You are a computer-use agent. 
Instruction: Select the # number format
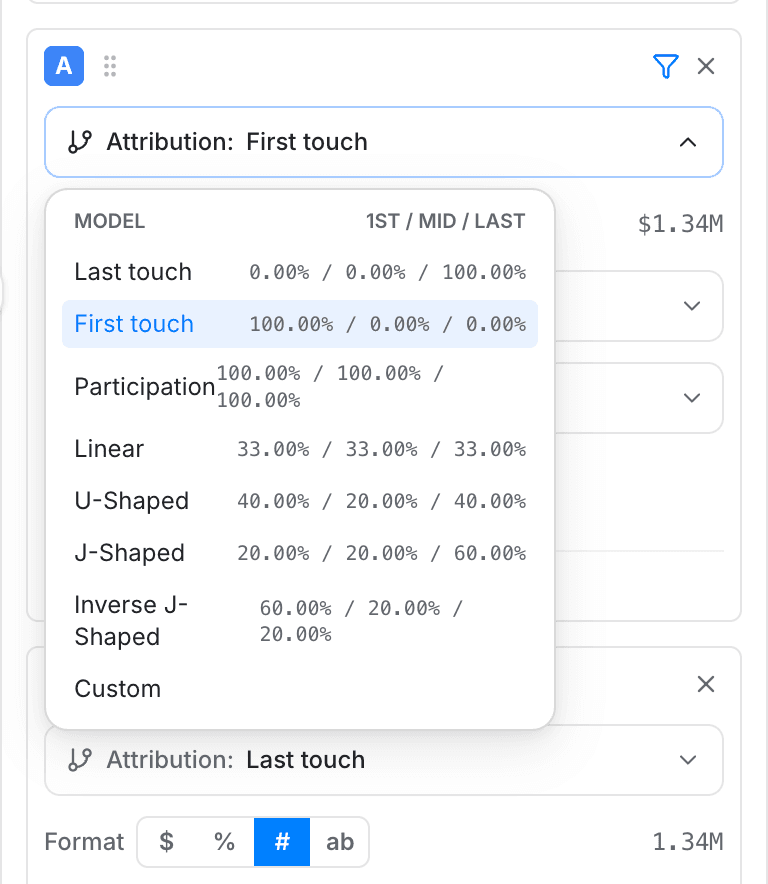[x=282, y=842]
